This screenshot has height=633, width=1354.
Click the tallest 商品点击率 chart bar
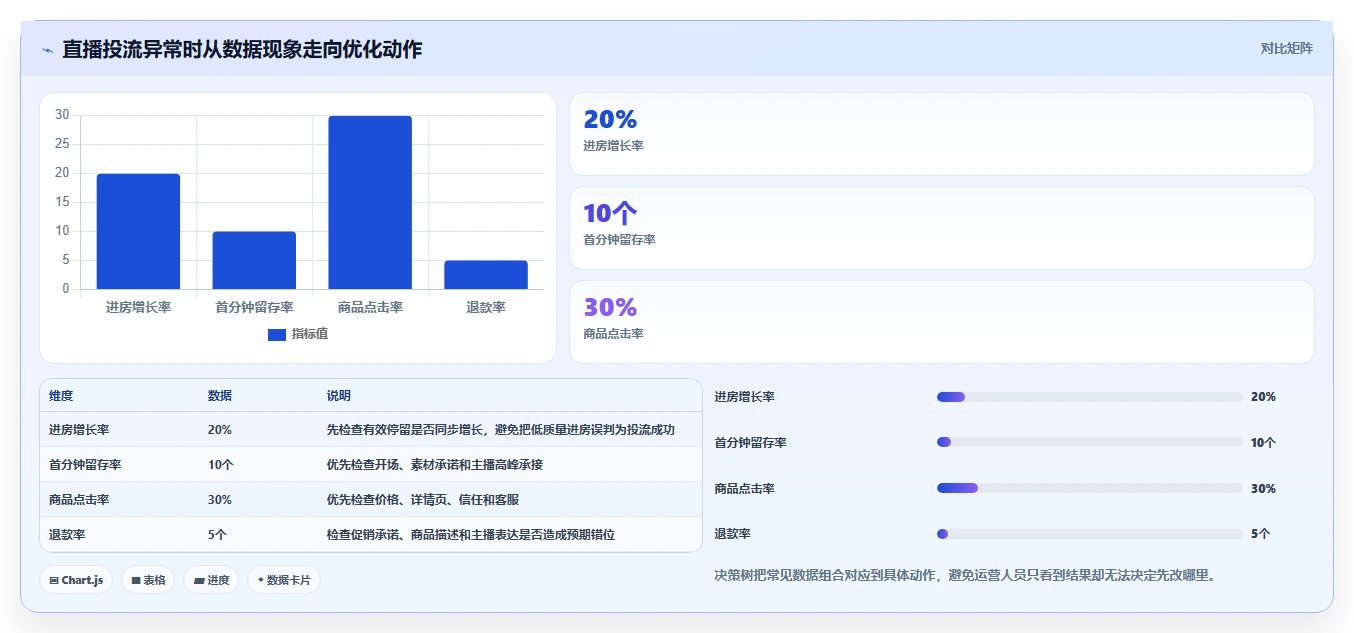(x=370, y=202)
